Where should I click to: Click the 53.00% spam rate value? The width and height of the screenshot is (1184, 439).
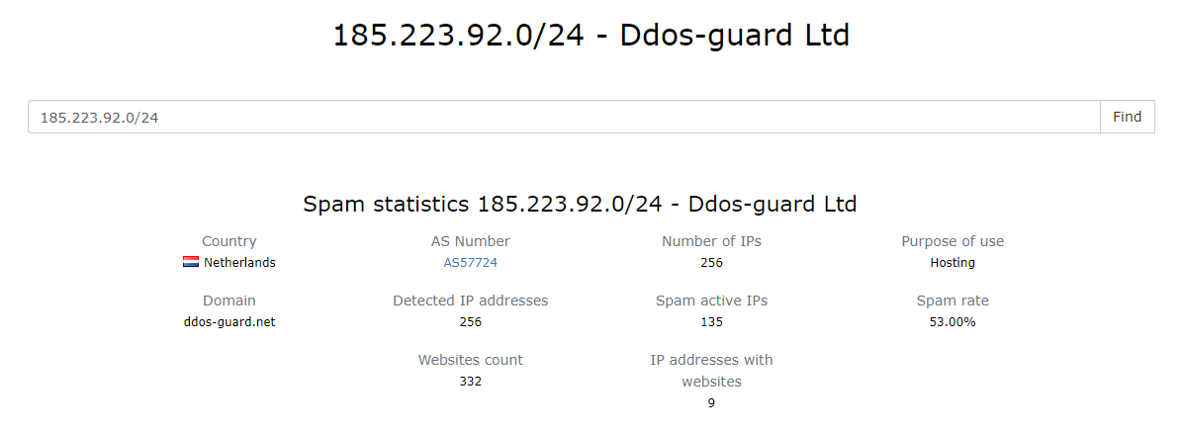[952, 322]
